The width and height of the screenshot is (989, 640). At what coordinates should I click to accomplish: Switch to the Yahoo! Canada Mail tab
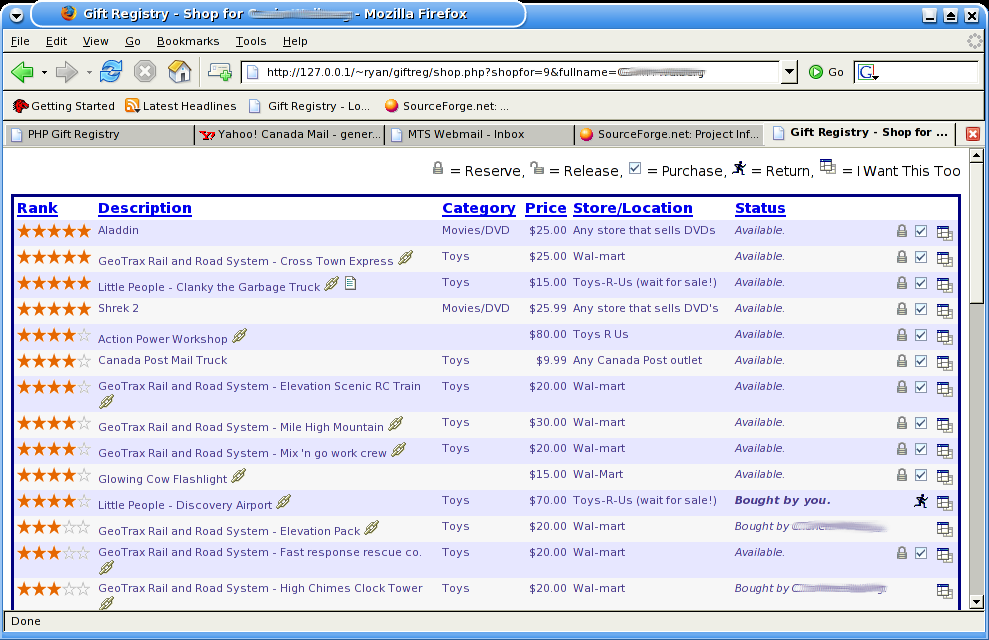pyautogui.click(x=290, y=134)
